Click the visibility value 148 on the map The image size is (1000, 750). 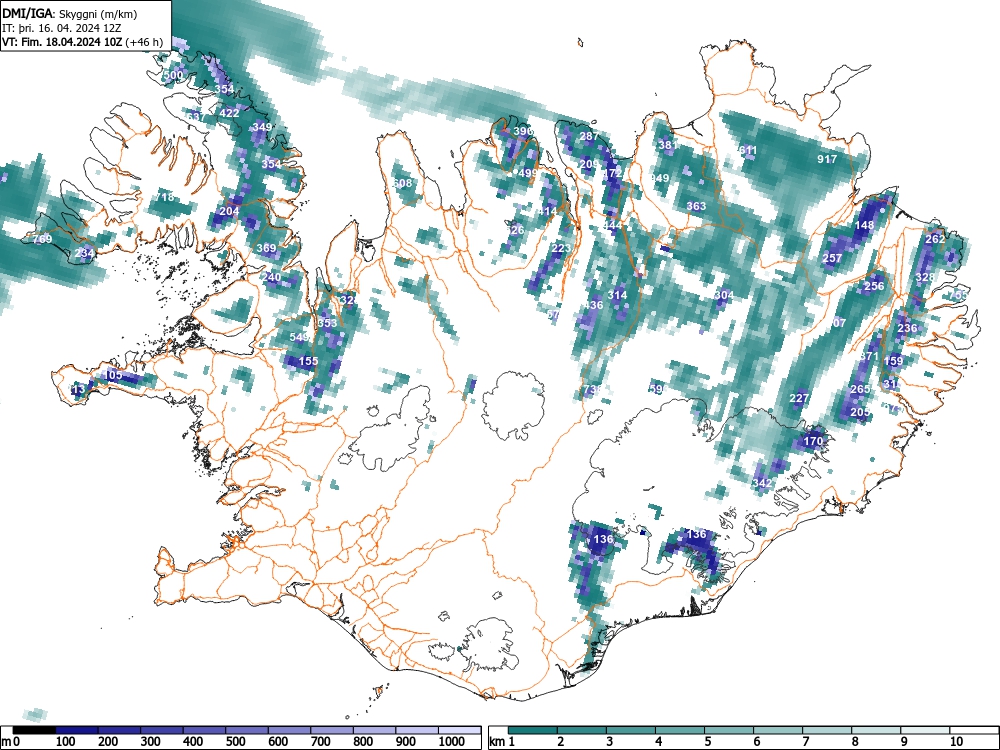click(865, 225)
